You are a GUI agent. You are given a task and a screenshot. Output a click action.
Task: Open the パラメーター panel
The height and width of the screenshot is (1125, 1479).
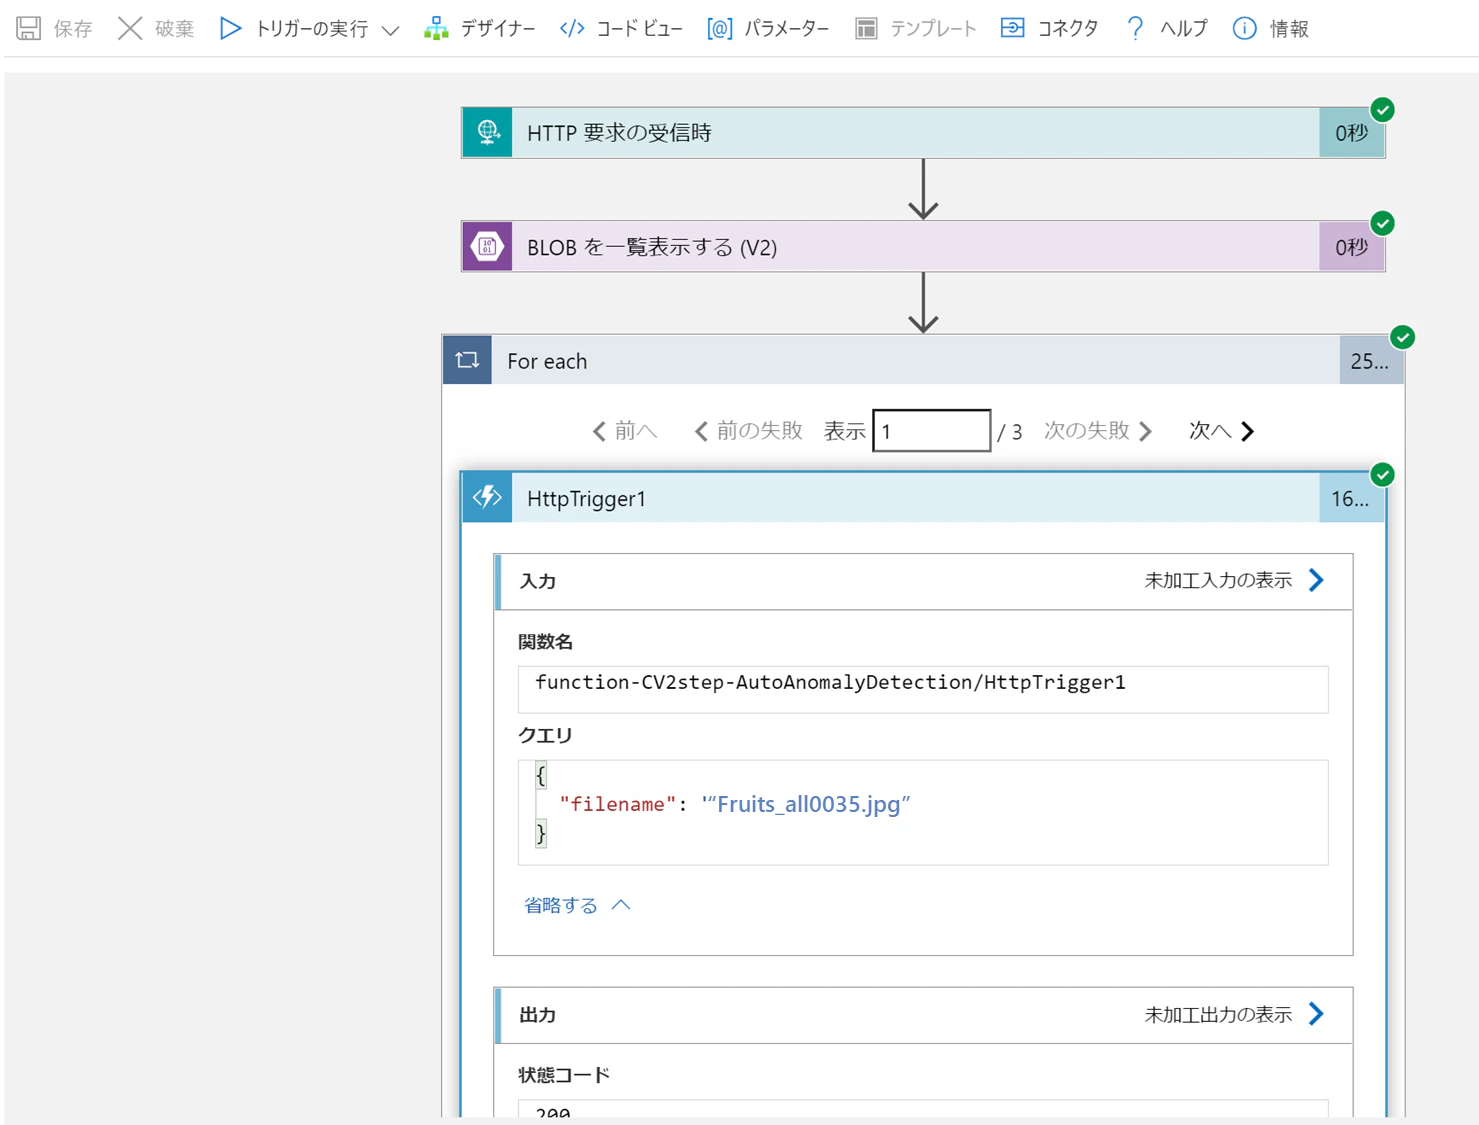click(768, 29)
